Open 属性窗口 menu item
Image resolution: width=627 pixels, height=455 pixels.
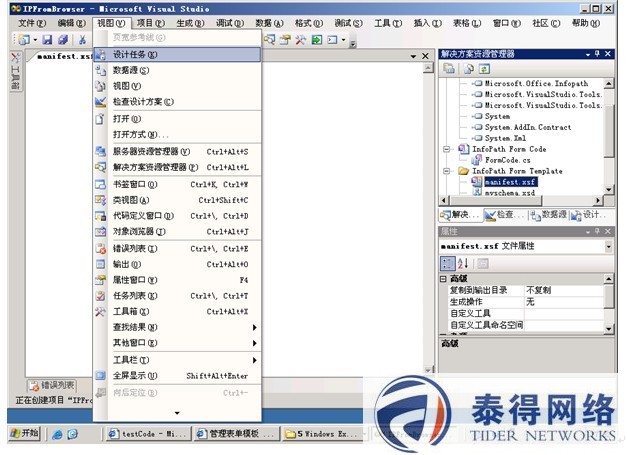[x=177, y=280]
